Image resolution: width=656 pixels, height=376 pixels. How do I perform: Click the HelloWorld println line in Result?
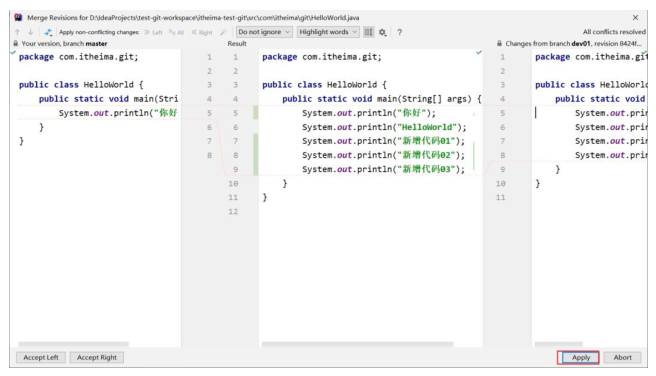[384, 127]
